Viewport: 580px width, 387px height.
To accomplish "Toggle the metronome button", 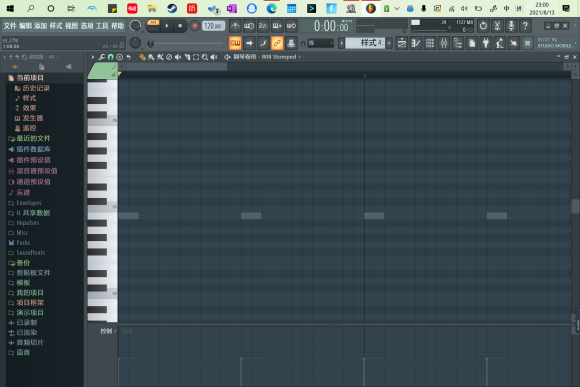I will pos(235,26).
